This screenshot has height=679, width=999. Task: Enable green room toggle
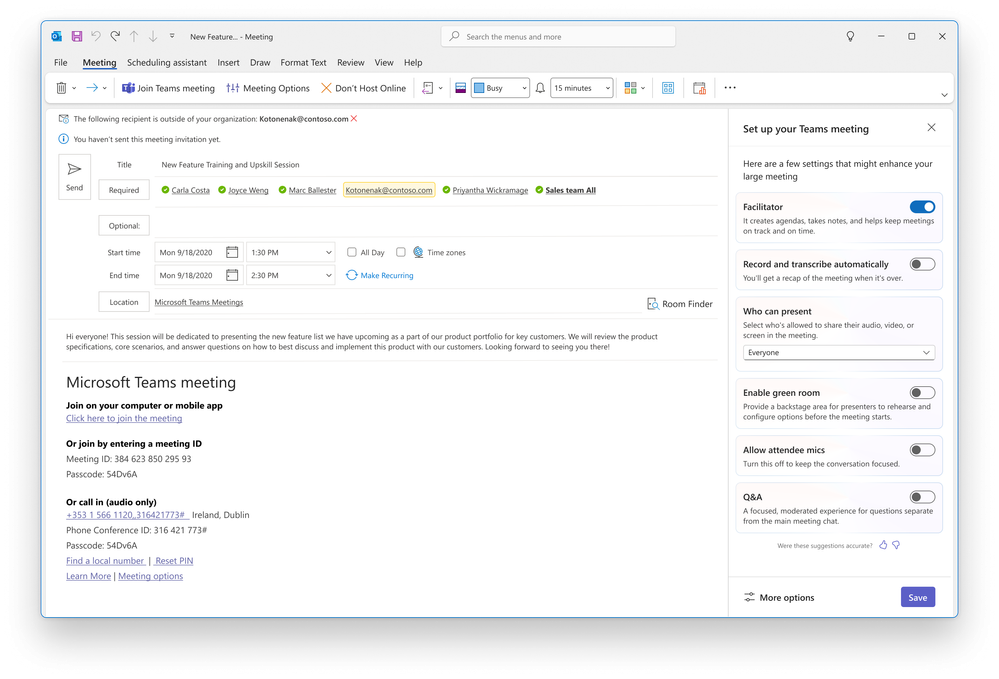[922, 392]
